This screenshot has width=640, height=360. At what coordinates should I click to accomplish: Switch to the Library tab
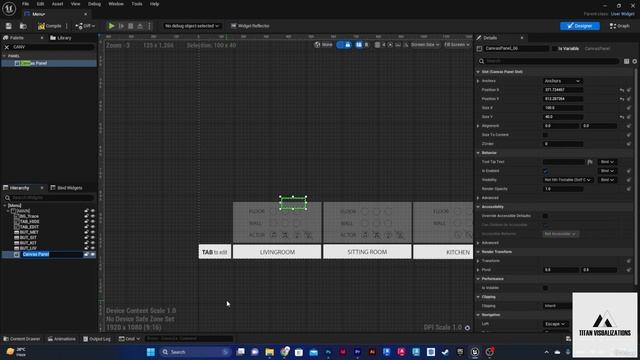pyautogui.click(x=61, y=38)
